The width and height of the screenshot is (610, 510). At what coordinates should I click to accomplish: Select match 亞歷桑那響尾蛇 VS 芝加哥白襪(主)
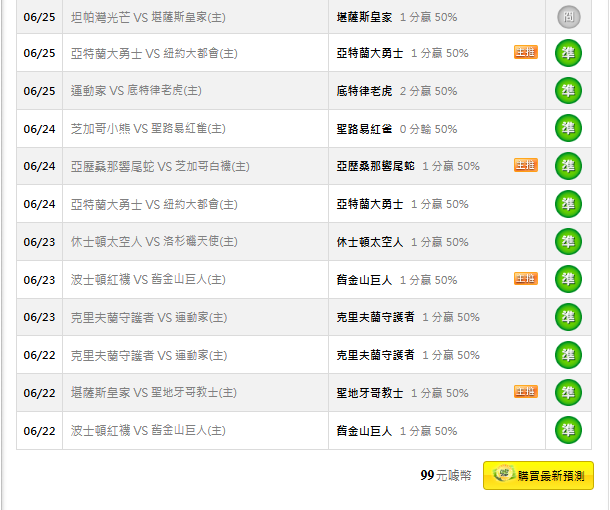(x=160, y=166)
